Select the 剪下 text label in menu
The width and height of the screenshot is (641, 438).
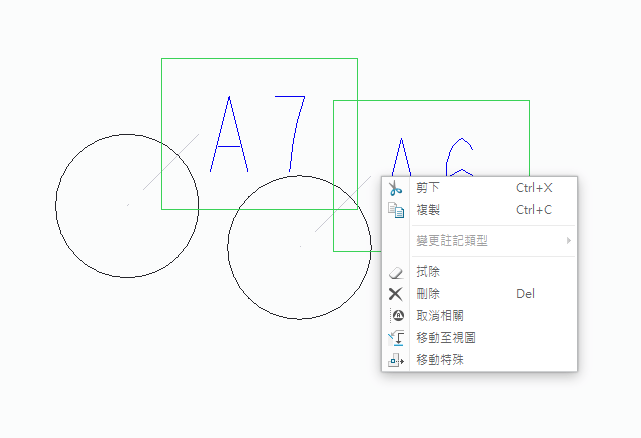pyautogui.click(x=428, y=188)
